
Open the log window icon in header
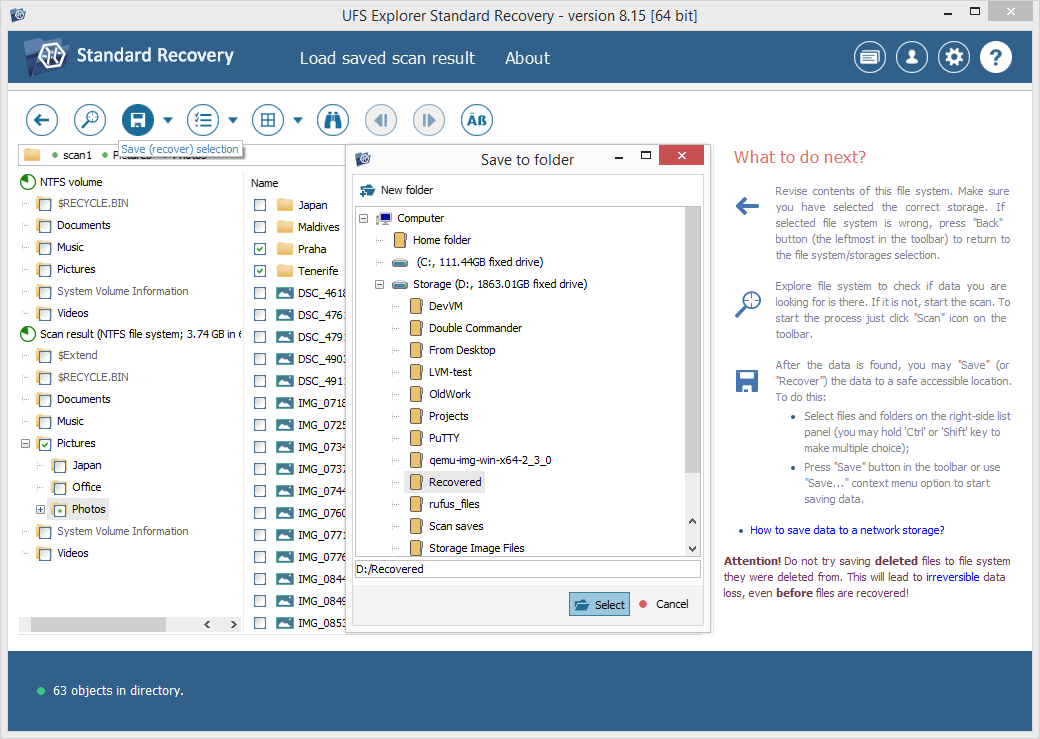point(870,58)
